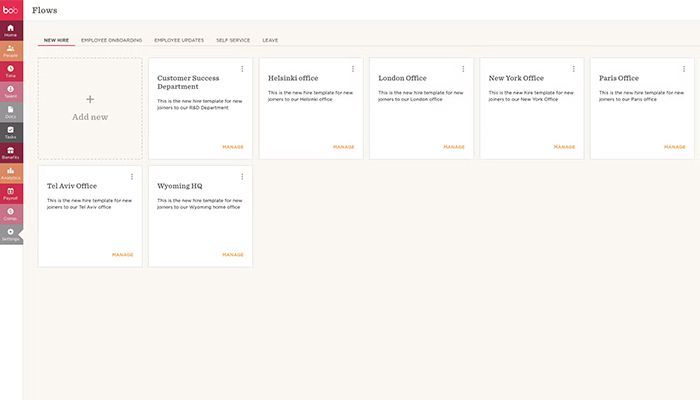Open the Time sidebar icon

(x=10, y=71)
